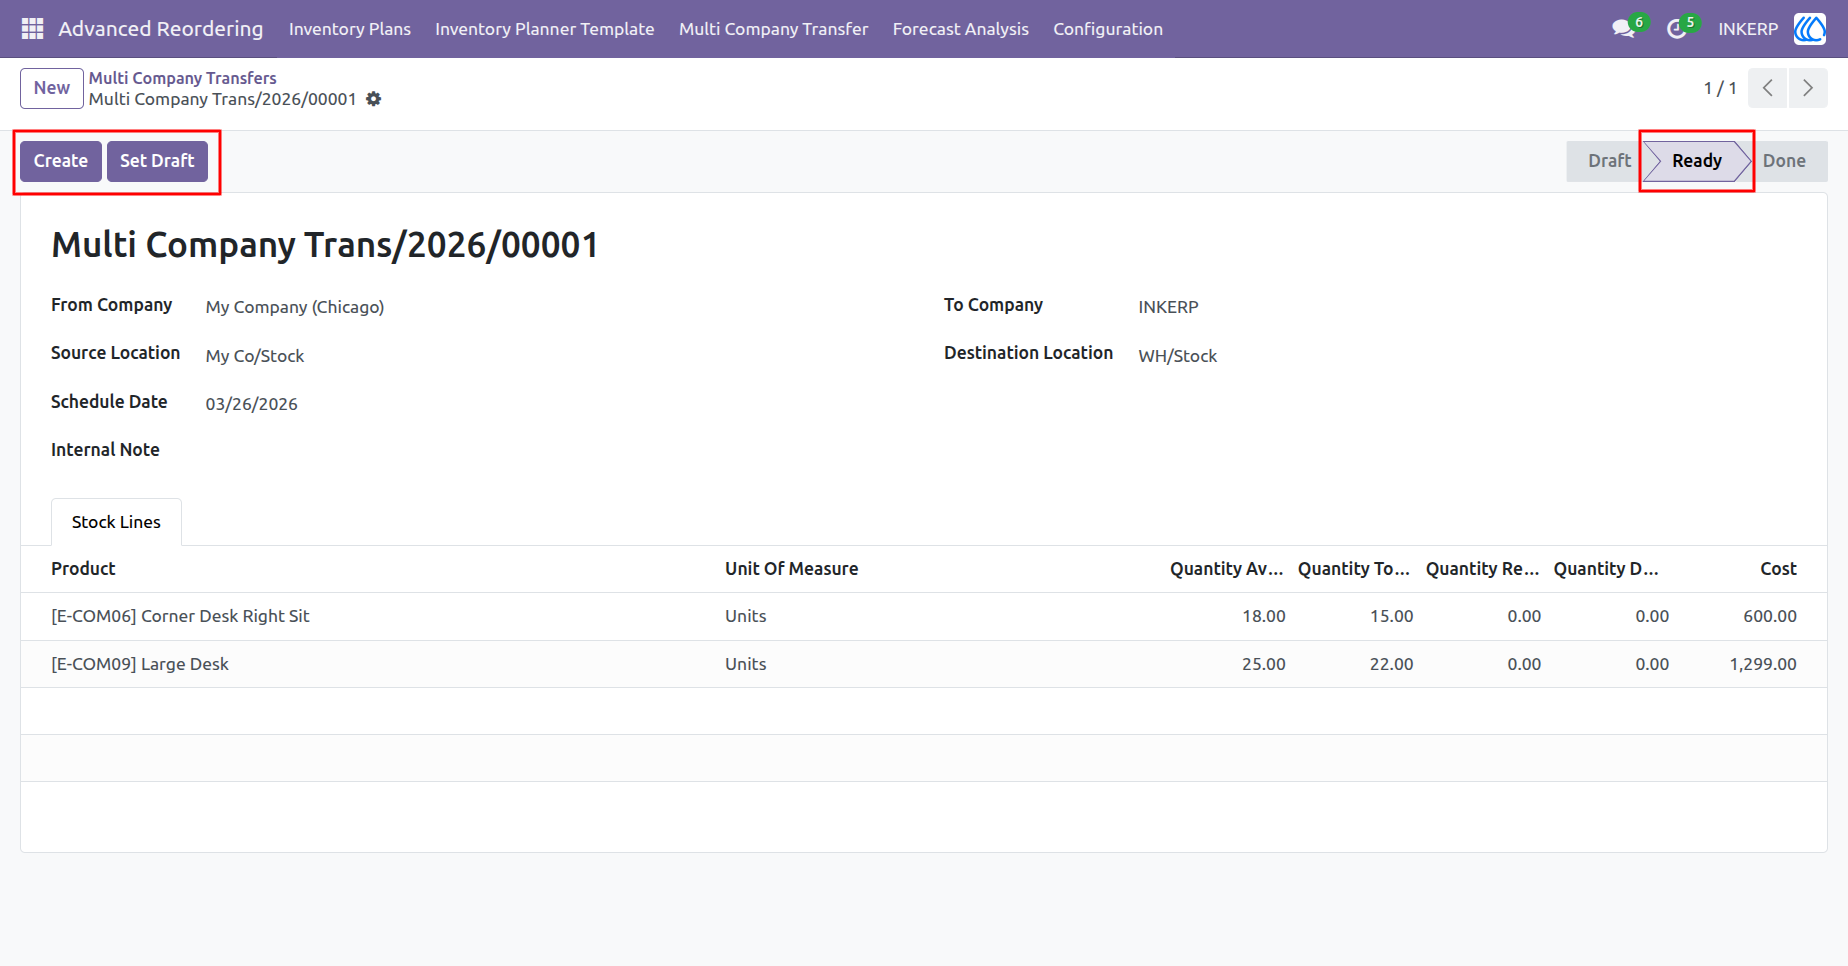
Task: Click the 1,299.00 cost cell
Action: click(x=1763, y=664)
